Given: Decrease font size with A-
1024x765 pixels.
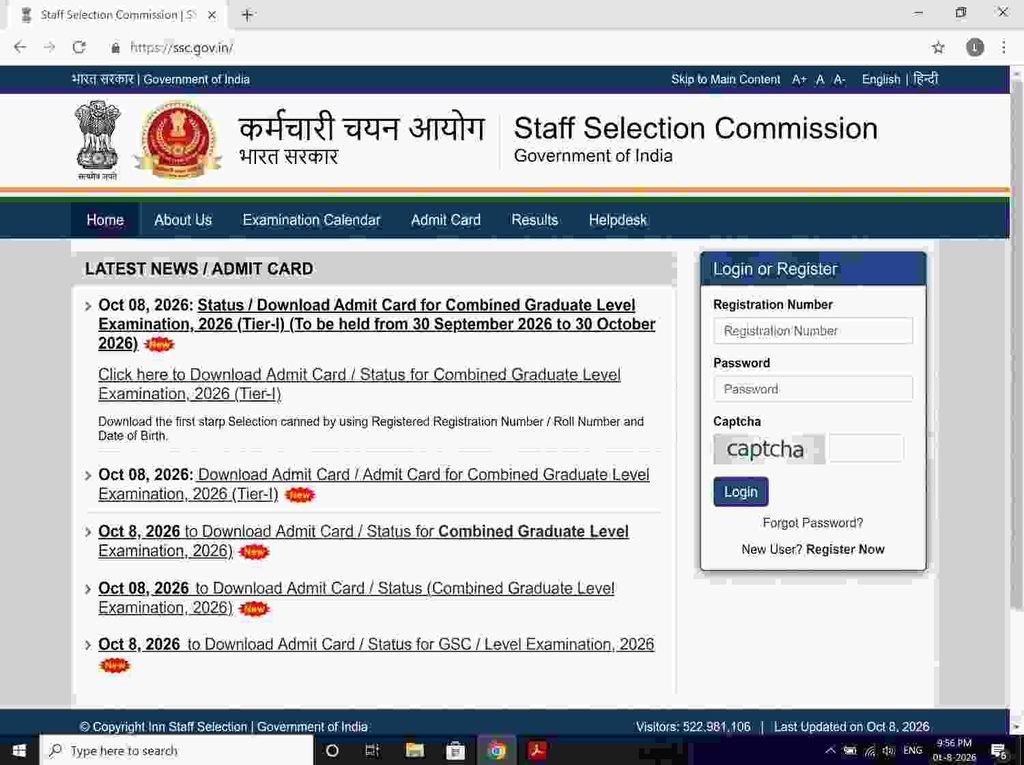Looking at the screenshot, I should point(839,80).
